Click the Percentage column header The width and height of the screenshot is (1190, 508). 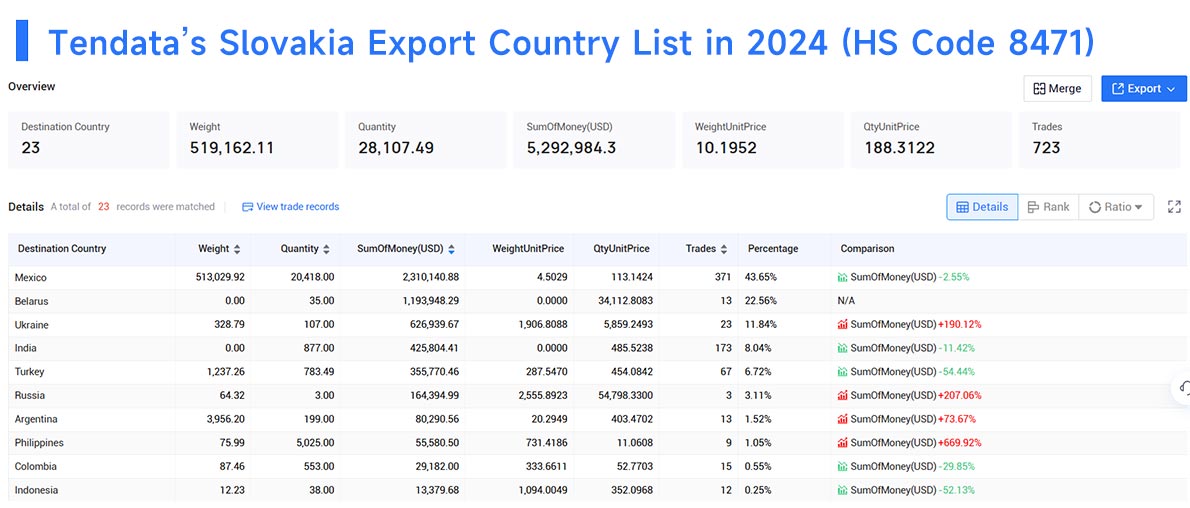(x=773, y=249)
